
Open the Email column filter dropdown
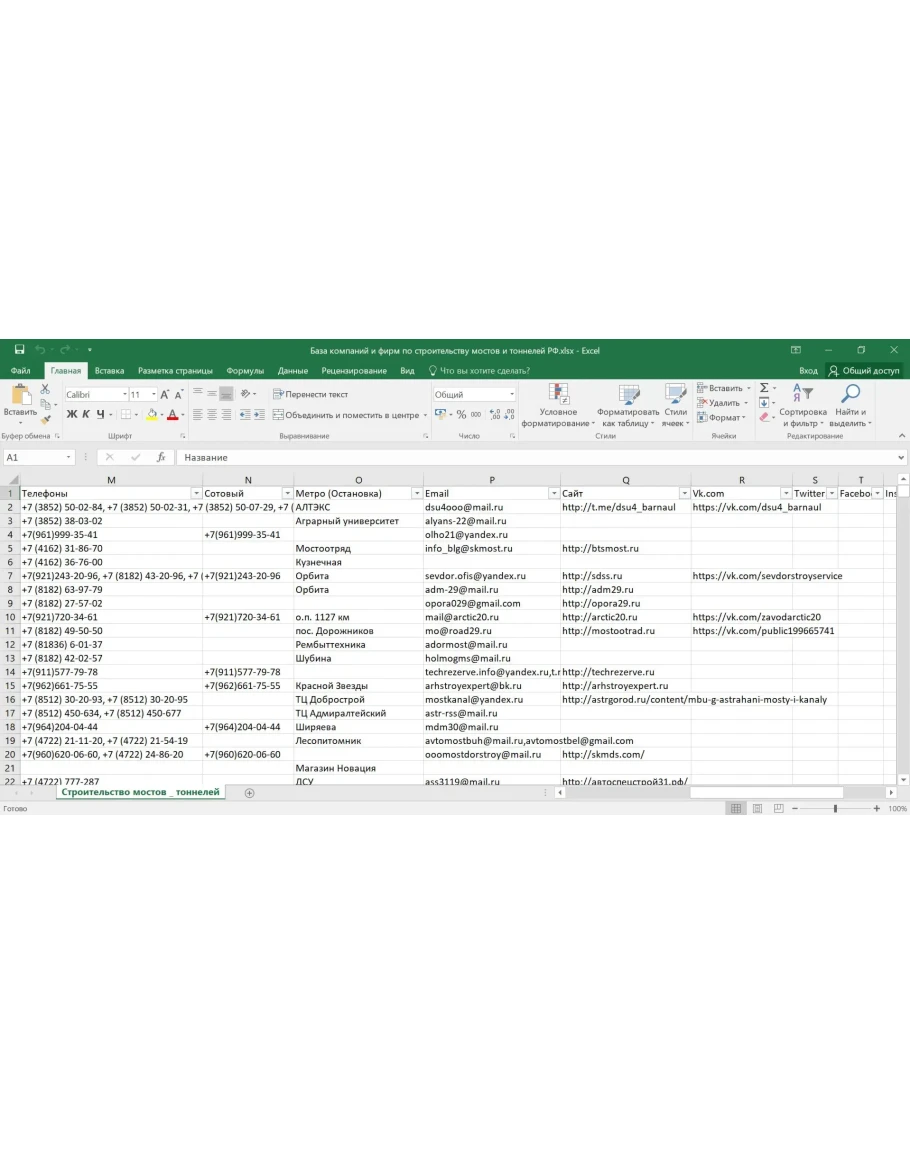[553, 494]
